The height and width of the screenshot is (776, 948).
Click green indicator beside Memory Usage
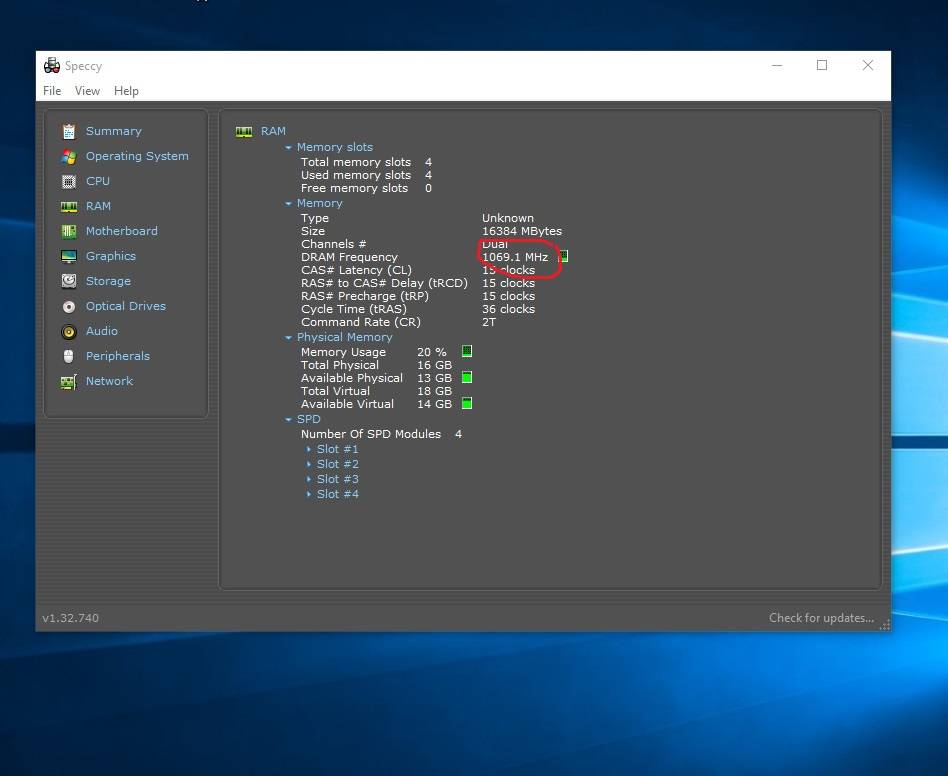point(467,351)
